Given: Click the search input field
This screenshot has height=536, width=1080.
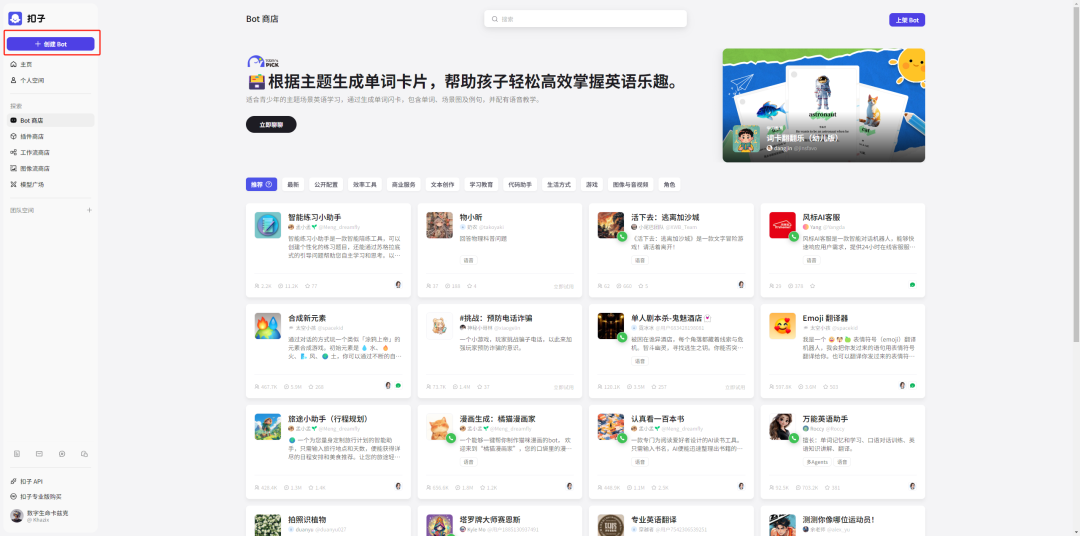Looking at the screenshot, I should [x=585, y=19].
